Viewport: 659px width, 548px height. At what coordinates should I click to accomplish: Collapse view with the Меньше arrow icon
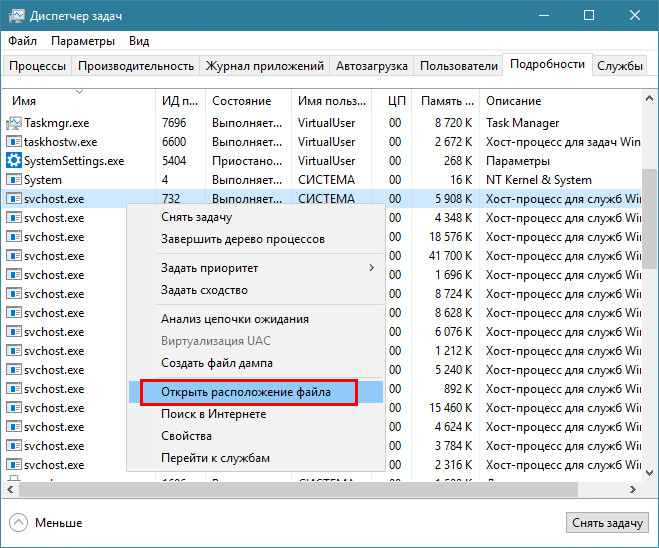click(18, 523)
